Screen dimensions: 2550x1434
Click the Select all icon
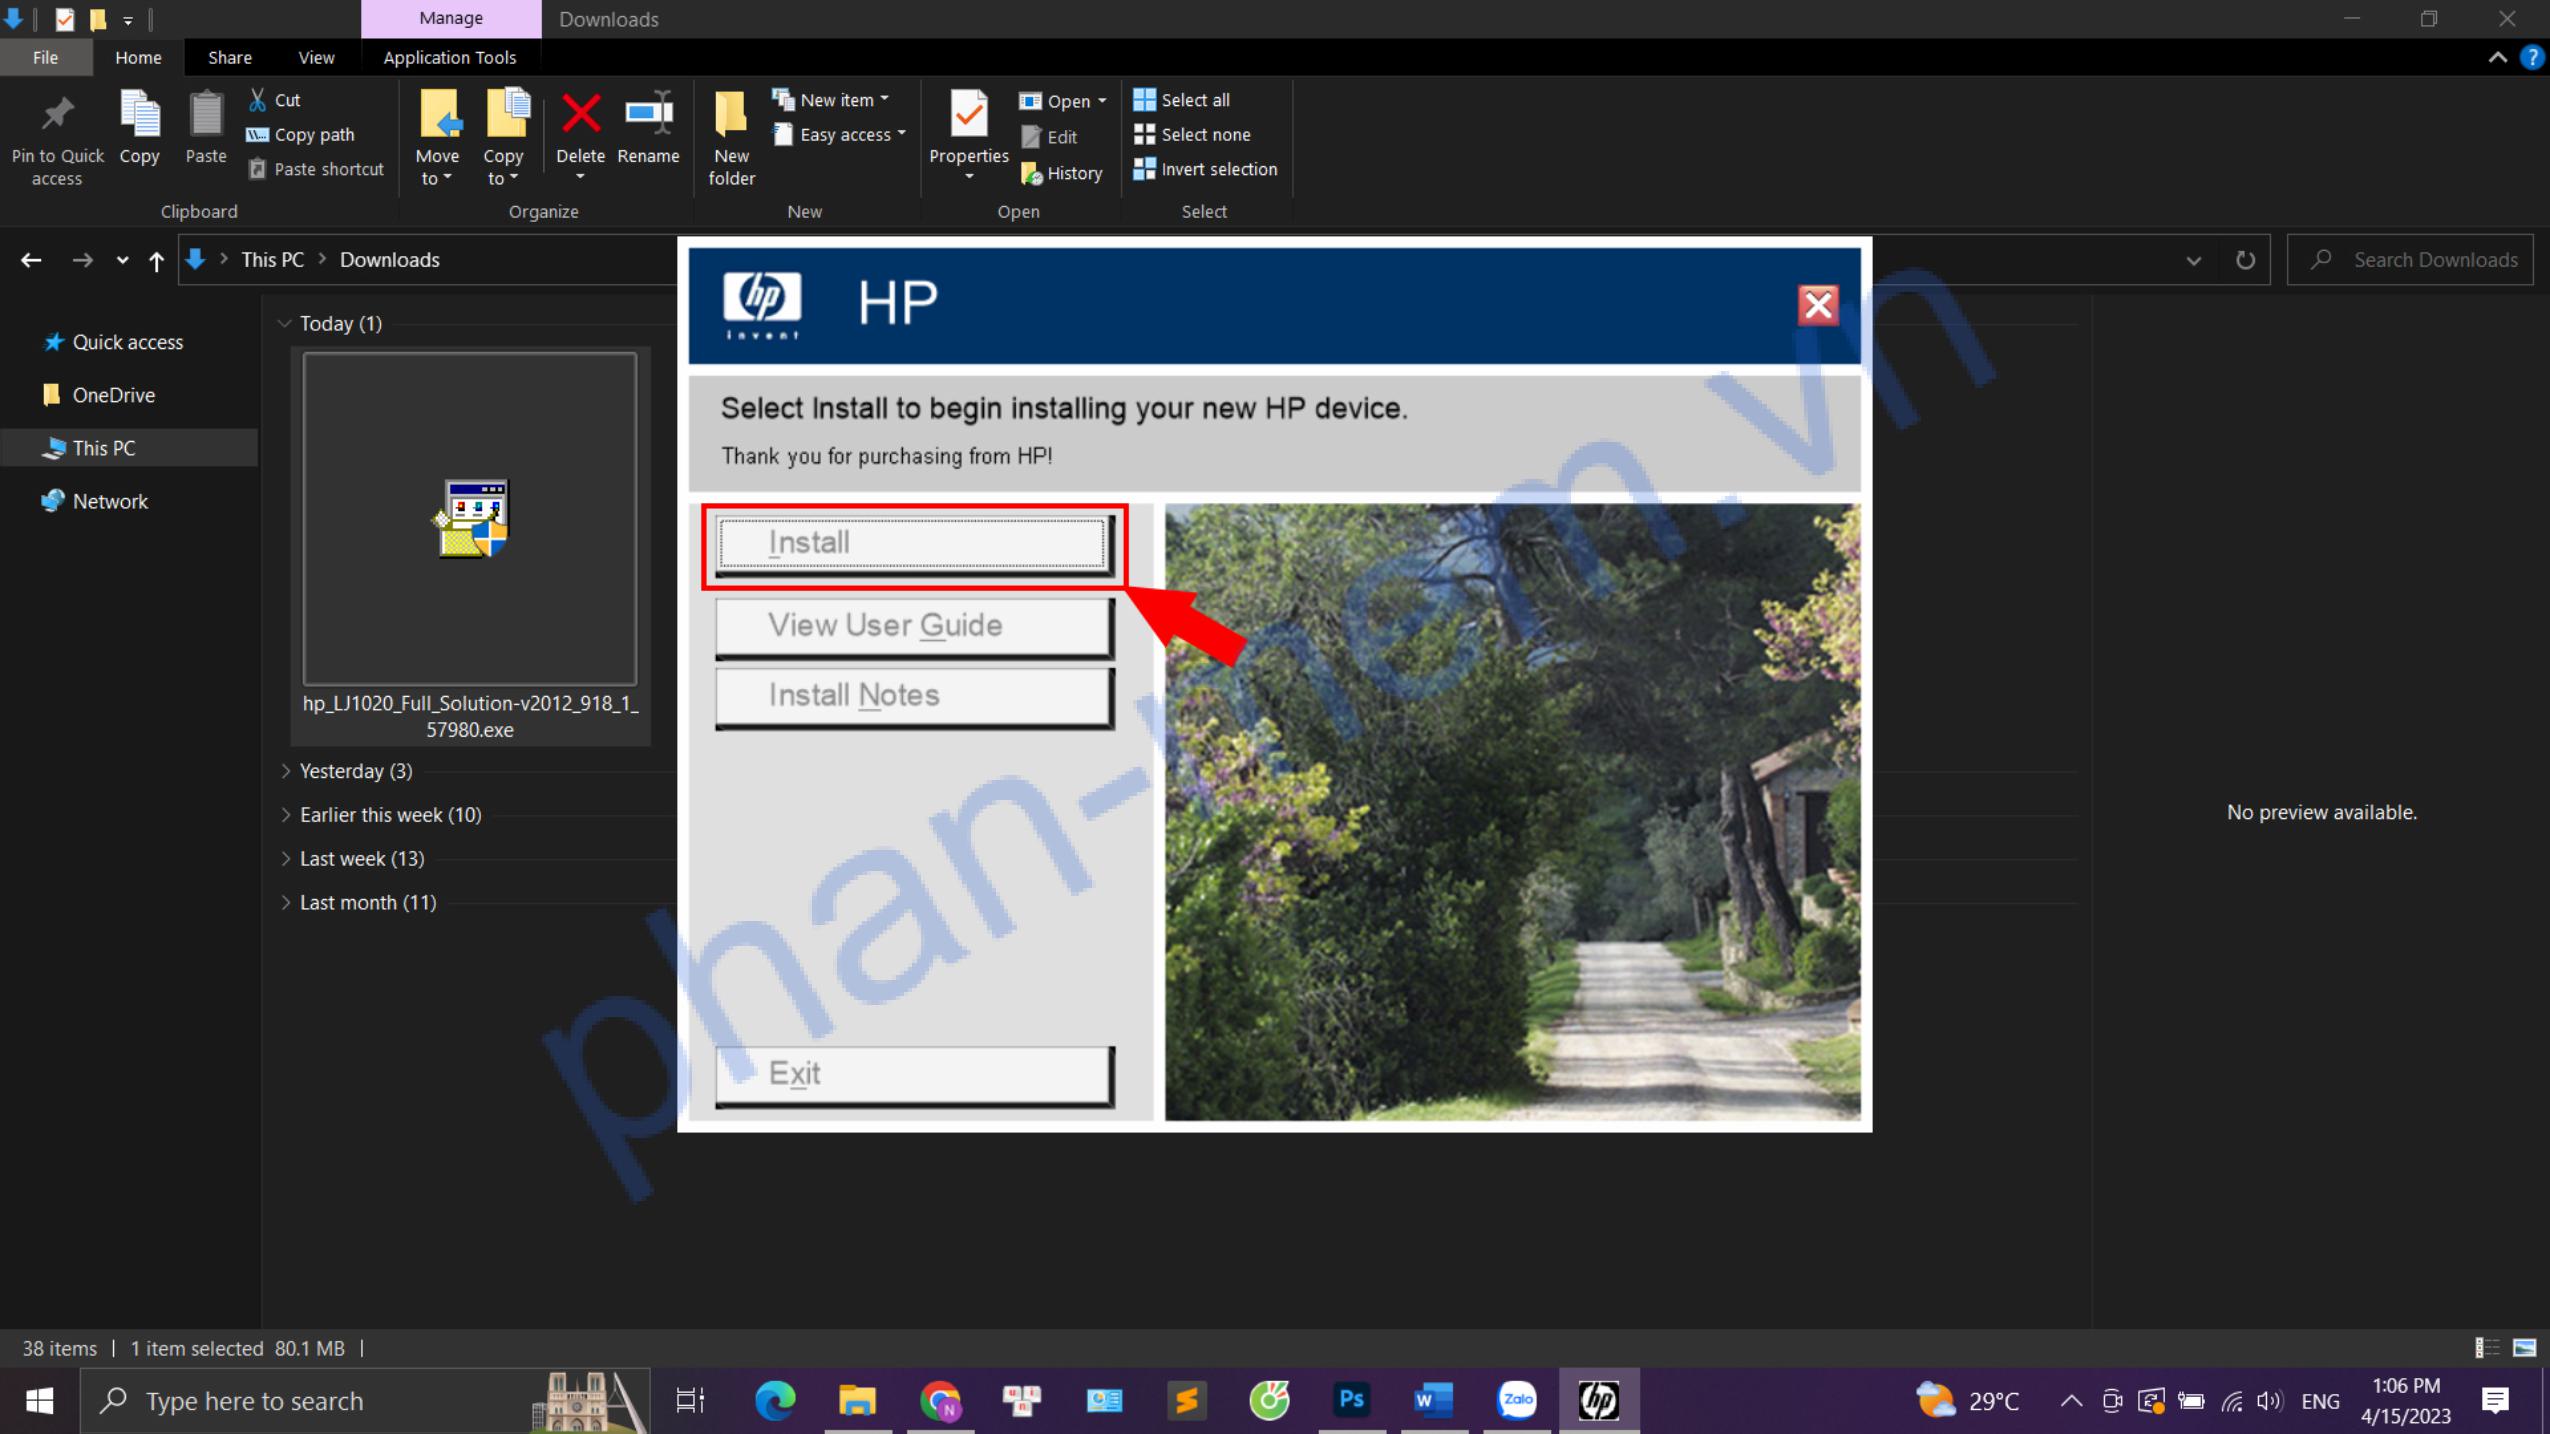[1144, 99]
